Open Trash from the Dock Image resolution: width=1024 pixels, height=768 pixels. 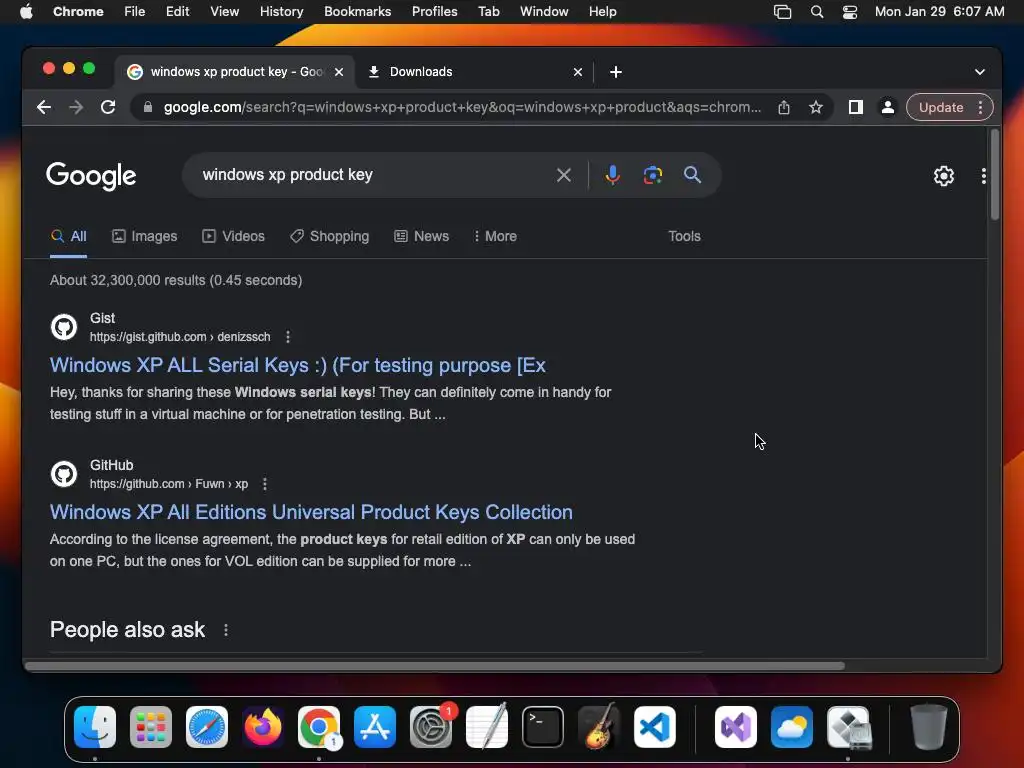[x=928, y=727]
